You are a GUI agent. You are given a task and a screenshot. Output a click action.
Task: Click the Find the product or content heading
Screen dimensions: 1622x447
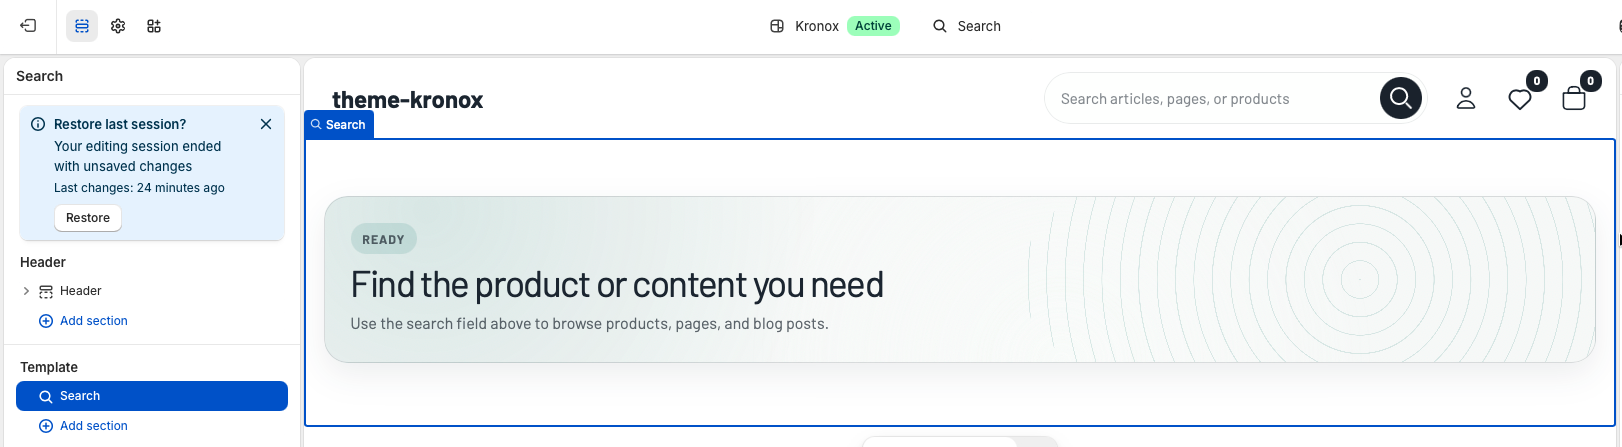[617, 285]
